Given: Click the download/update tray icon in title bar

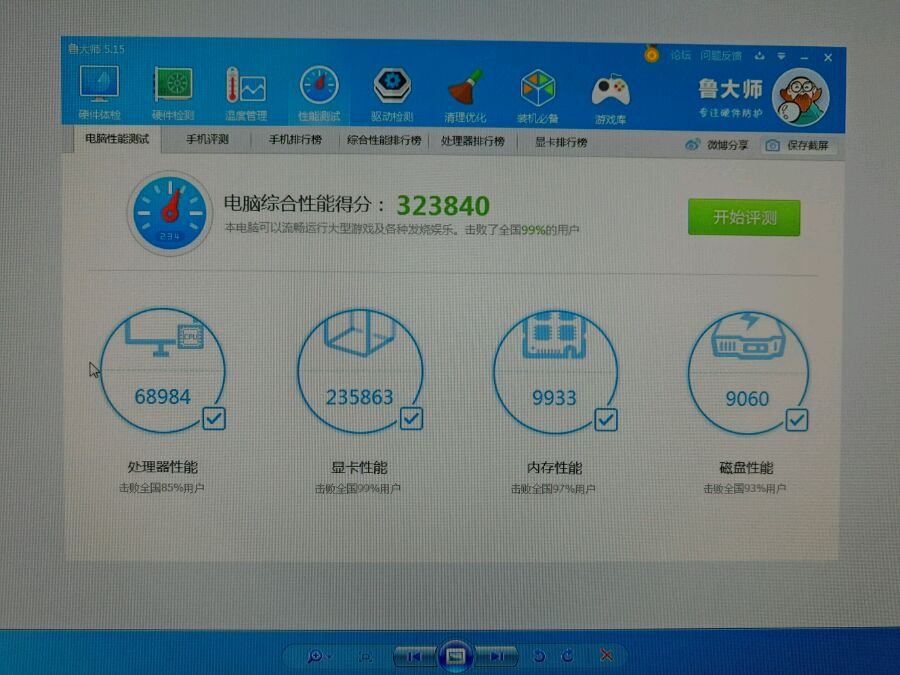Looking at the screenshot, I should point(759,56).
